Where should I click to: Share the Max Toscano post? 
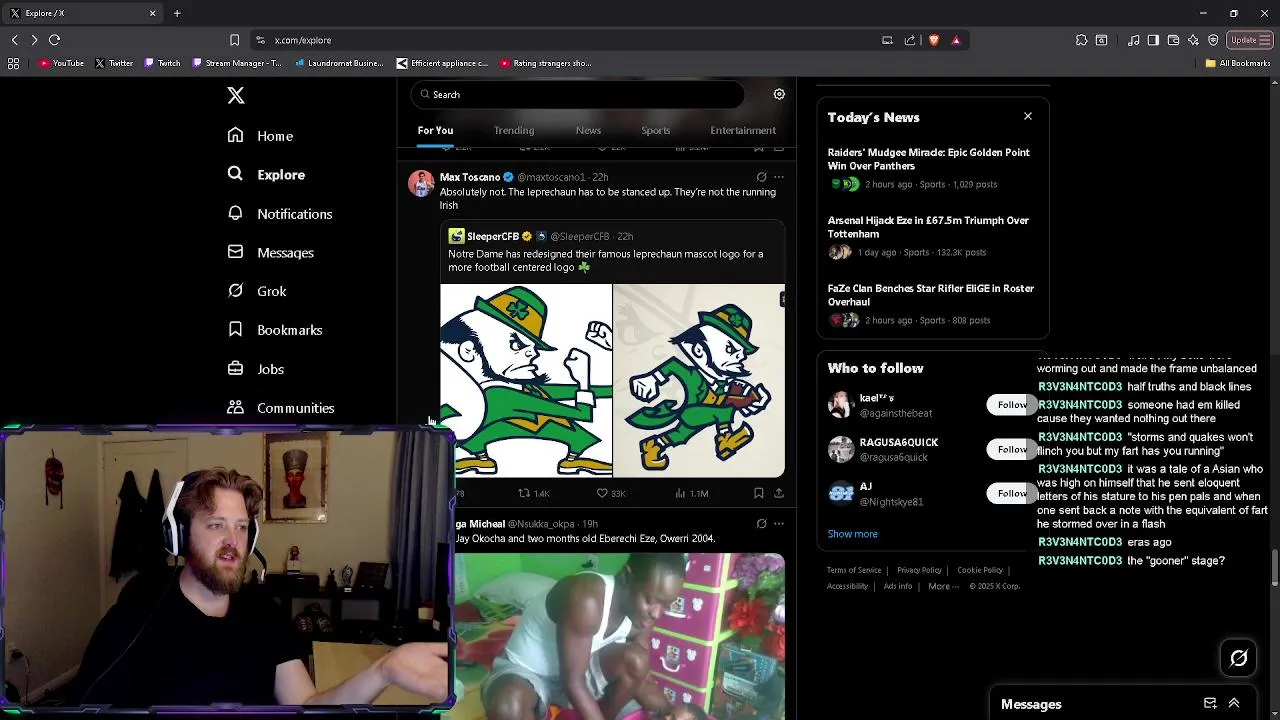pos(779,493)
